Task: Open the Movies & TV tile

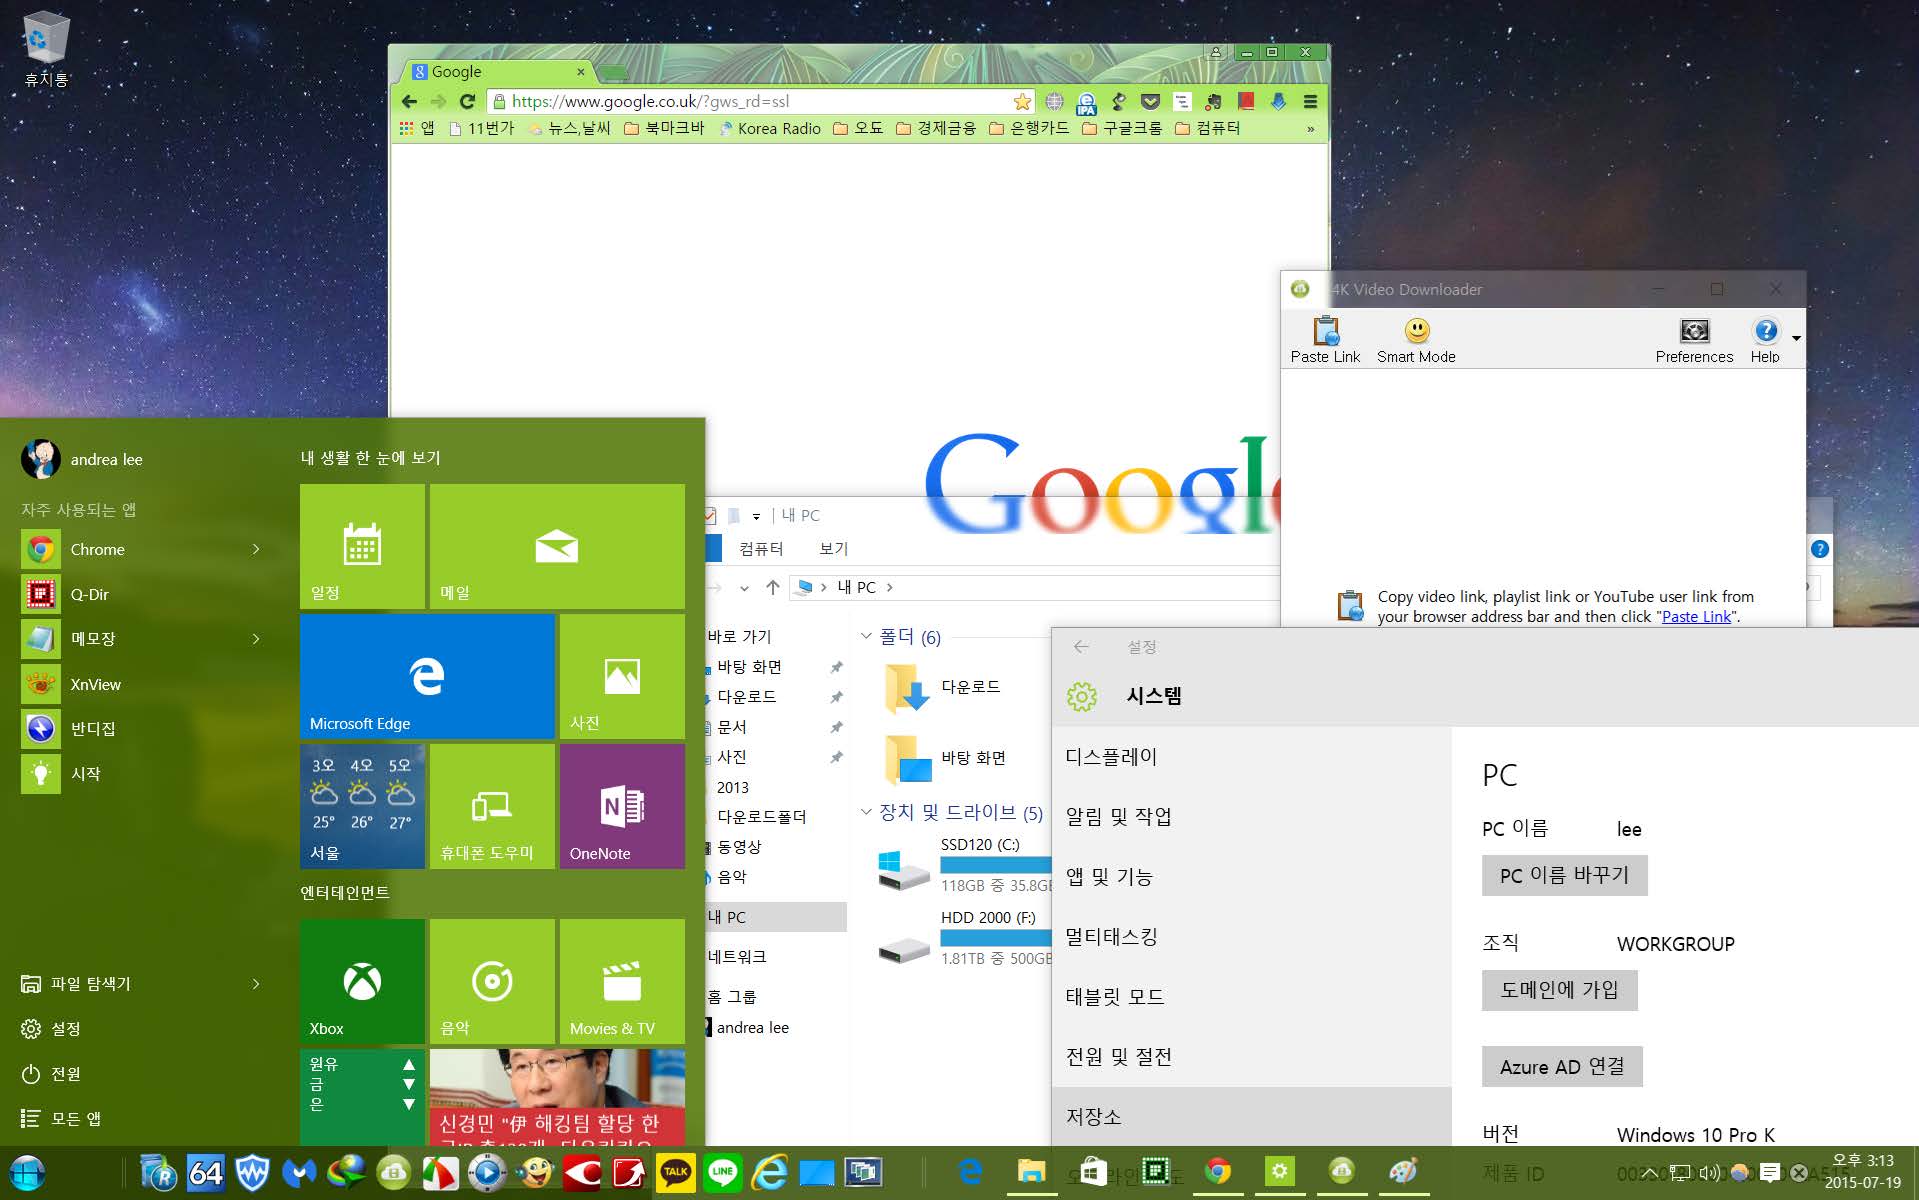Action: pos(622,981)
